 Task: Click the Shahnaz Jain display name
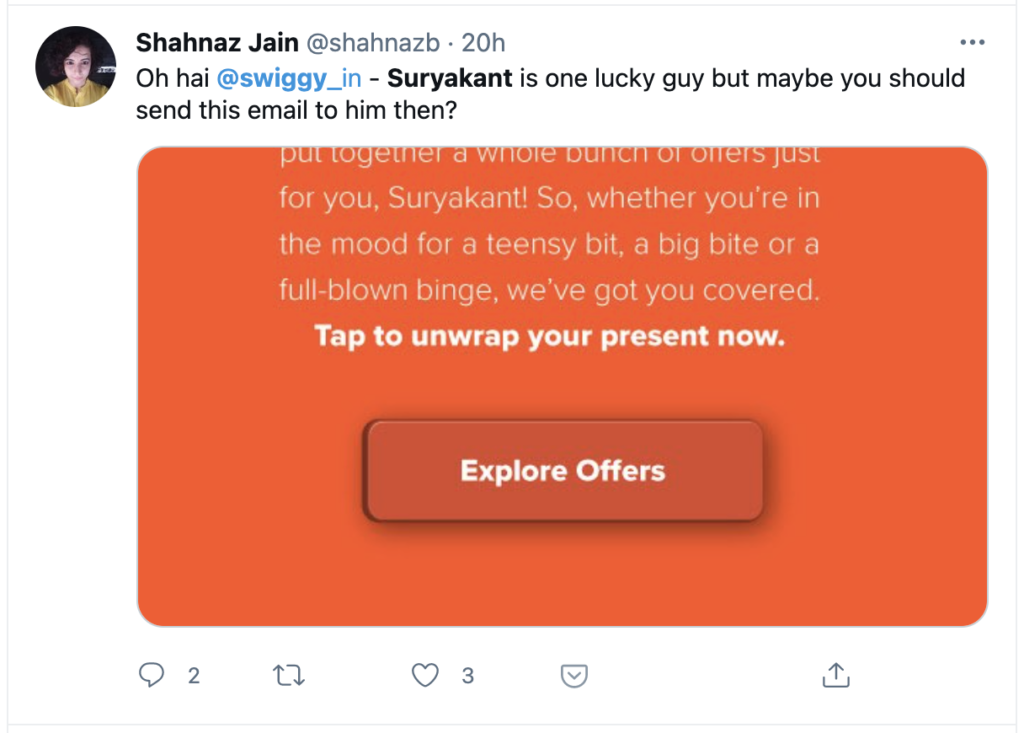pos(217,43)
